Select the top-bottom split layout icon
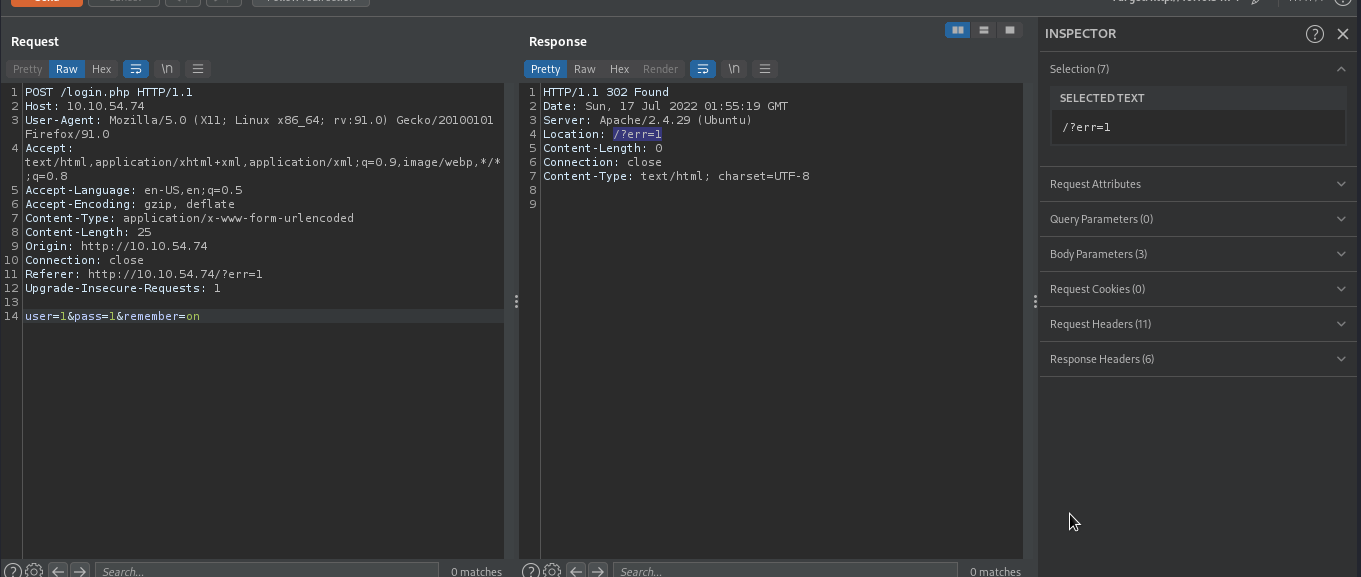The image size is (1361, 577). (984, 30)
